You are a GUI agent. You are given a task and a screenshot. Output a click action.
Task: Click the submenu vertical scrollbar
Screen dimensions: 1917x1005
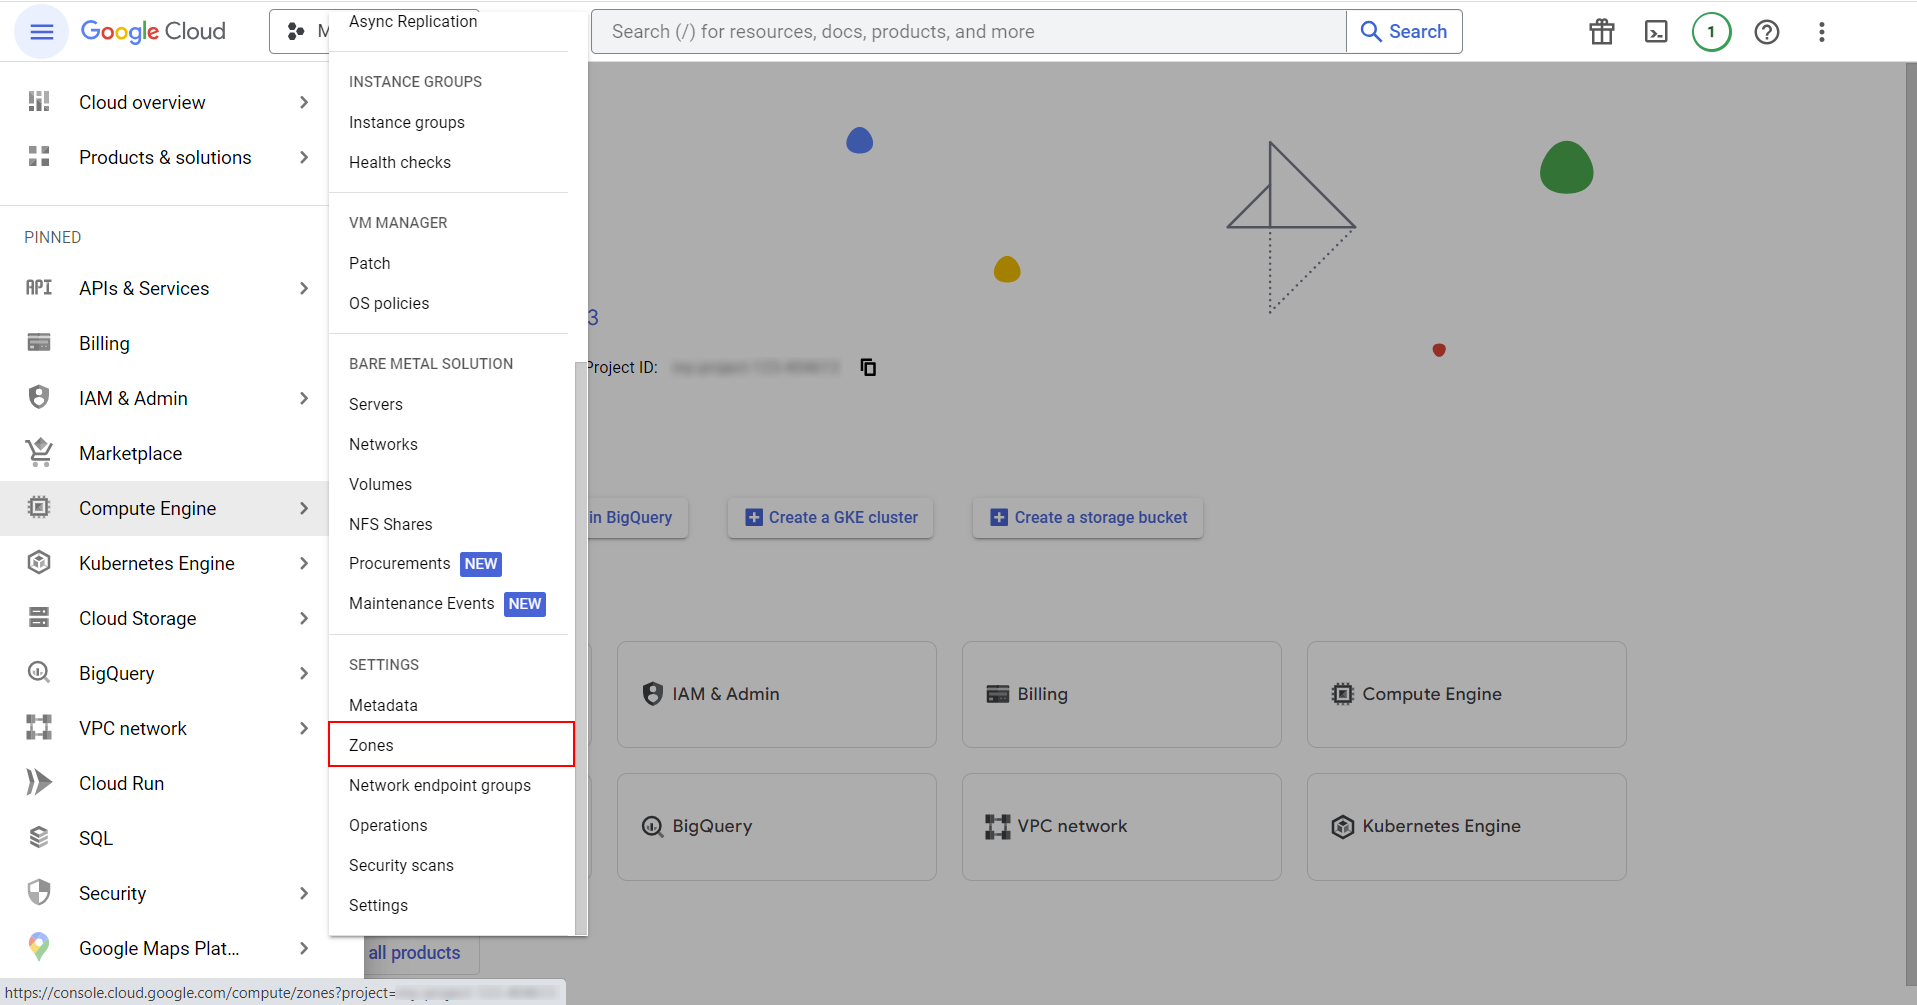pyautogui.click(x=581, y=648)
